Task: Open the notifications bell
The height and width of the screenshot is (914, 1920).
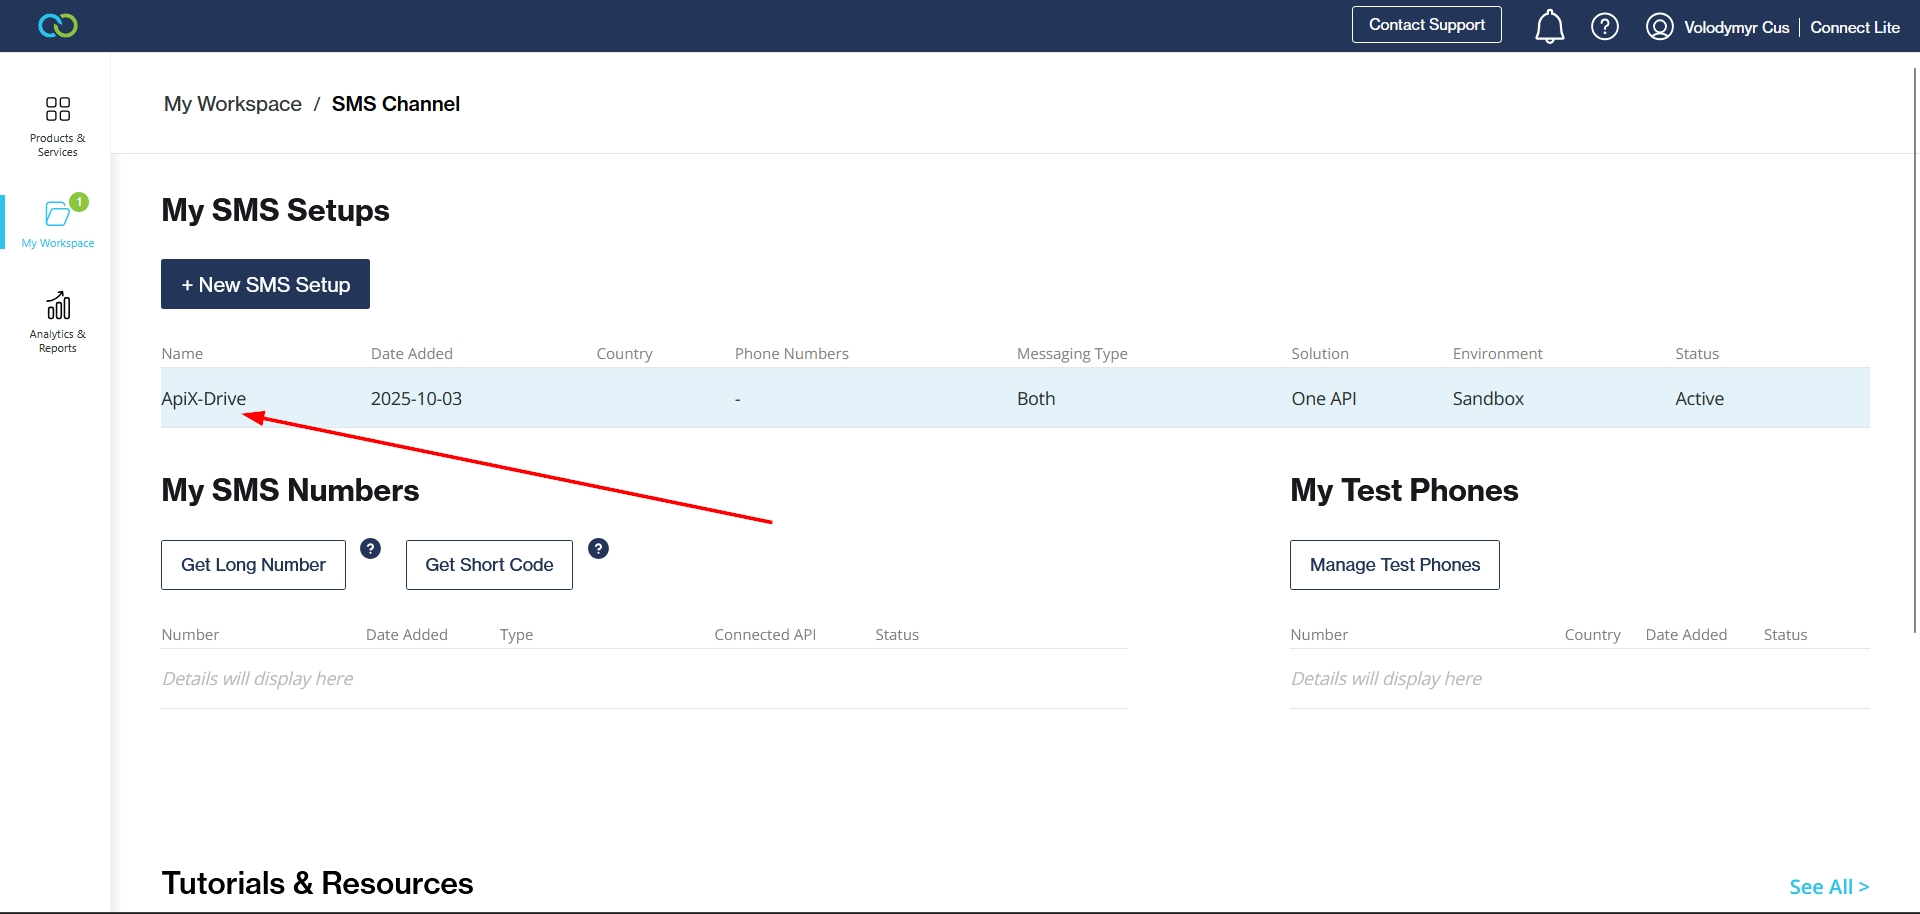Action: tap(1549, 26)
